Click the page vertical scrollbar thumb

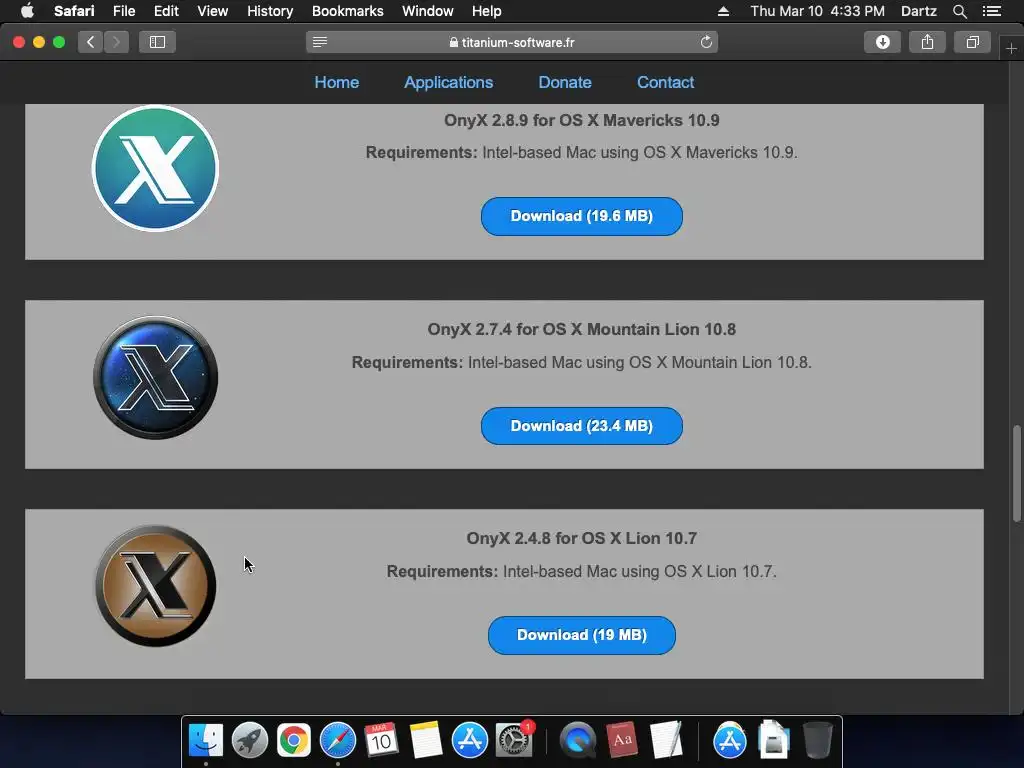[x=1017, y=473]
